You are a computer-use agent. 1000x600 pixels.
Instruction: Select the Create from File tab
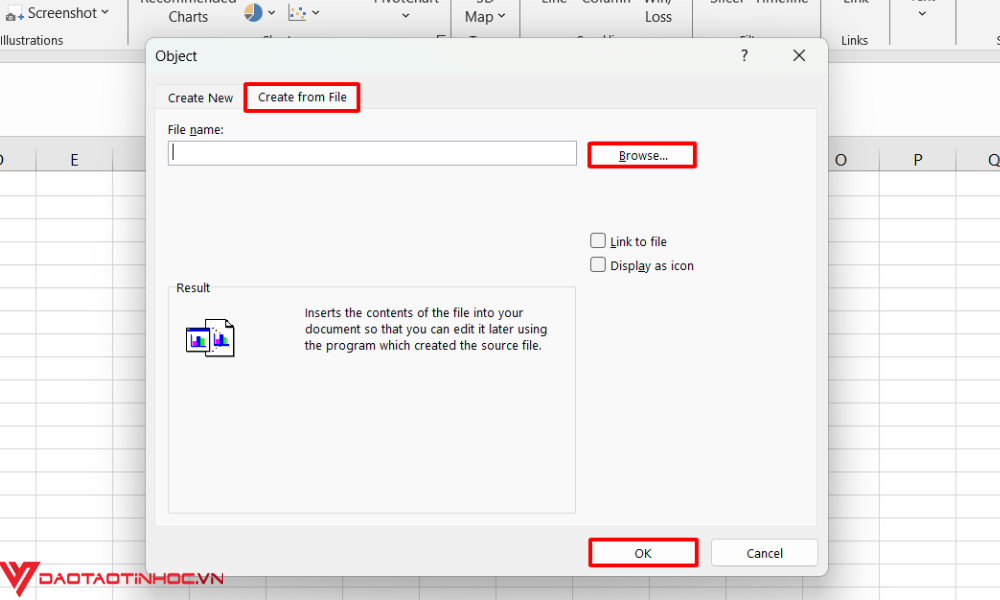(x=301, y=97)
